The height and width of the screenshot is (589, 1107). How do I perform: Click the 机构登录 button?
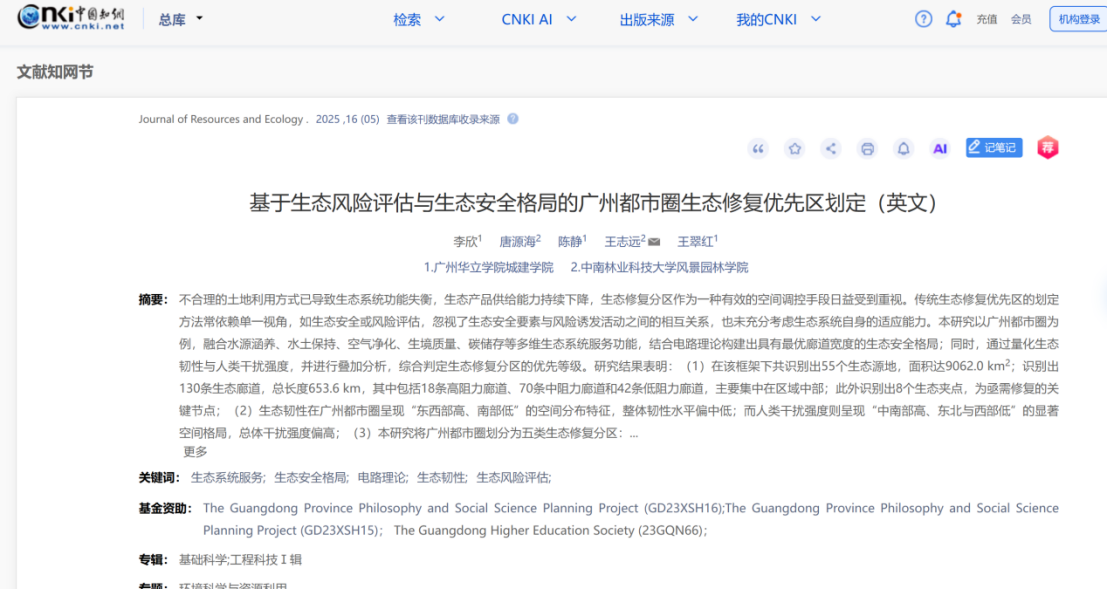pos(1078,19)
